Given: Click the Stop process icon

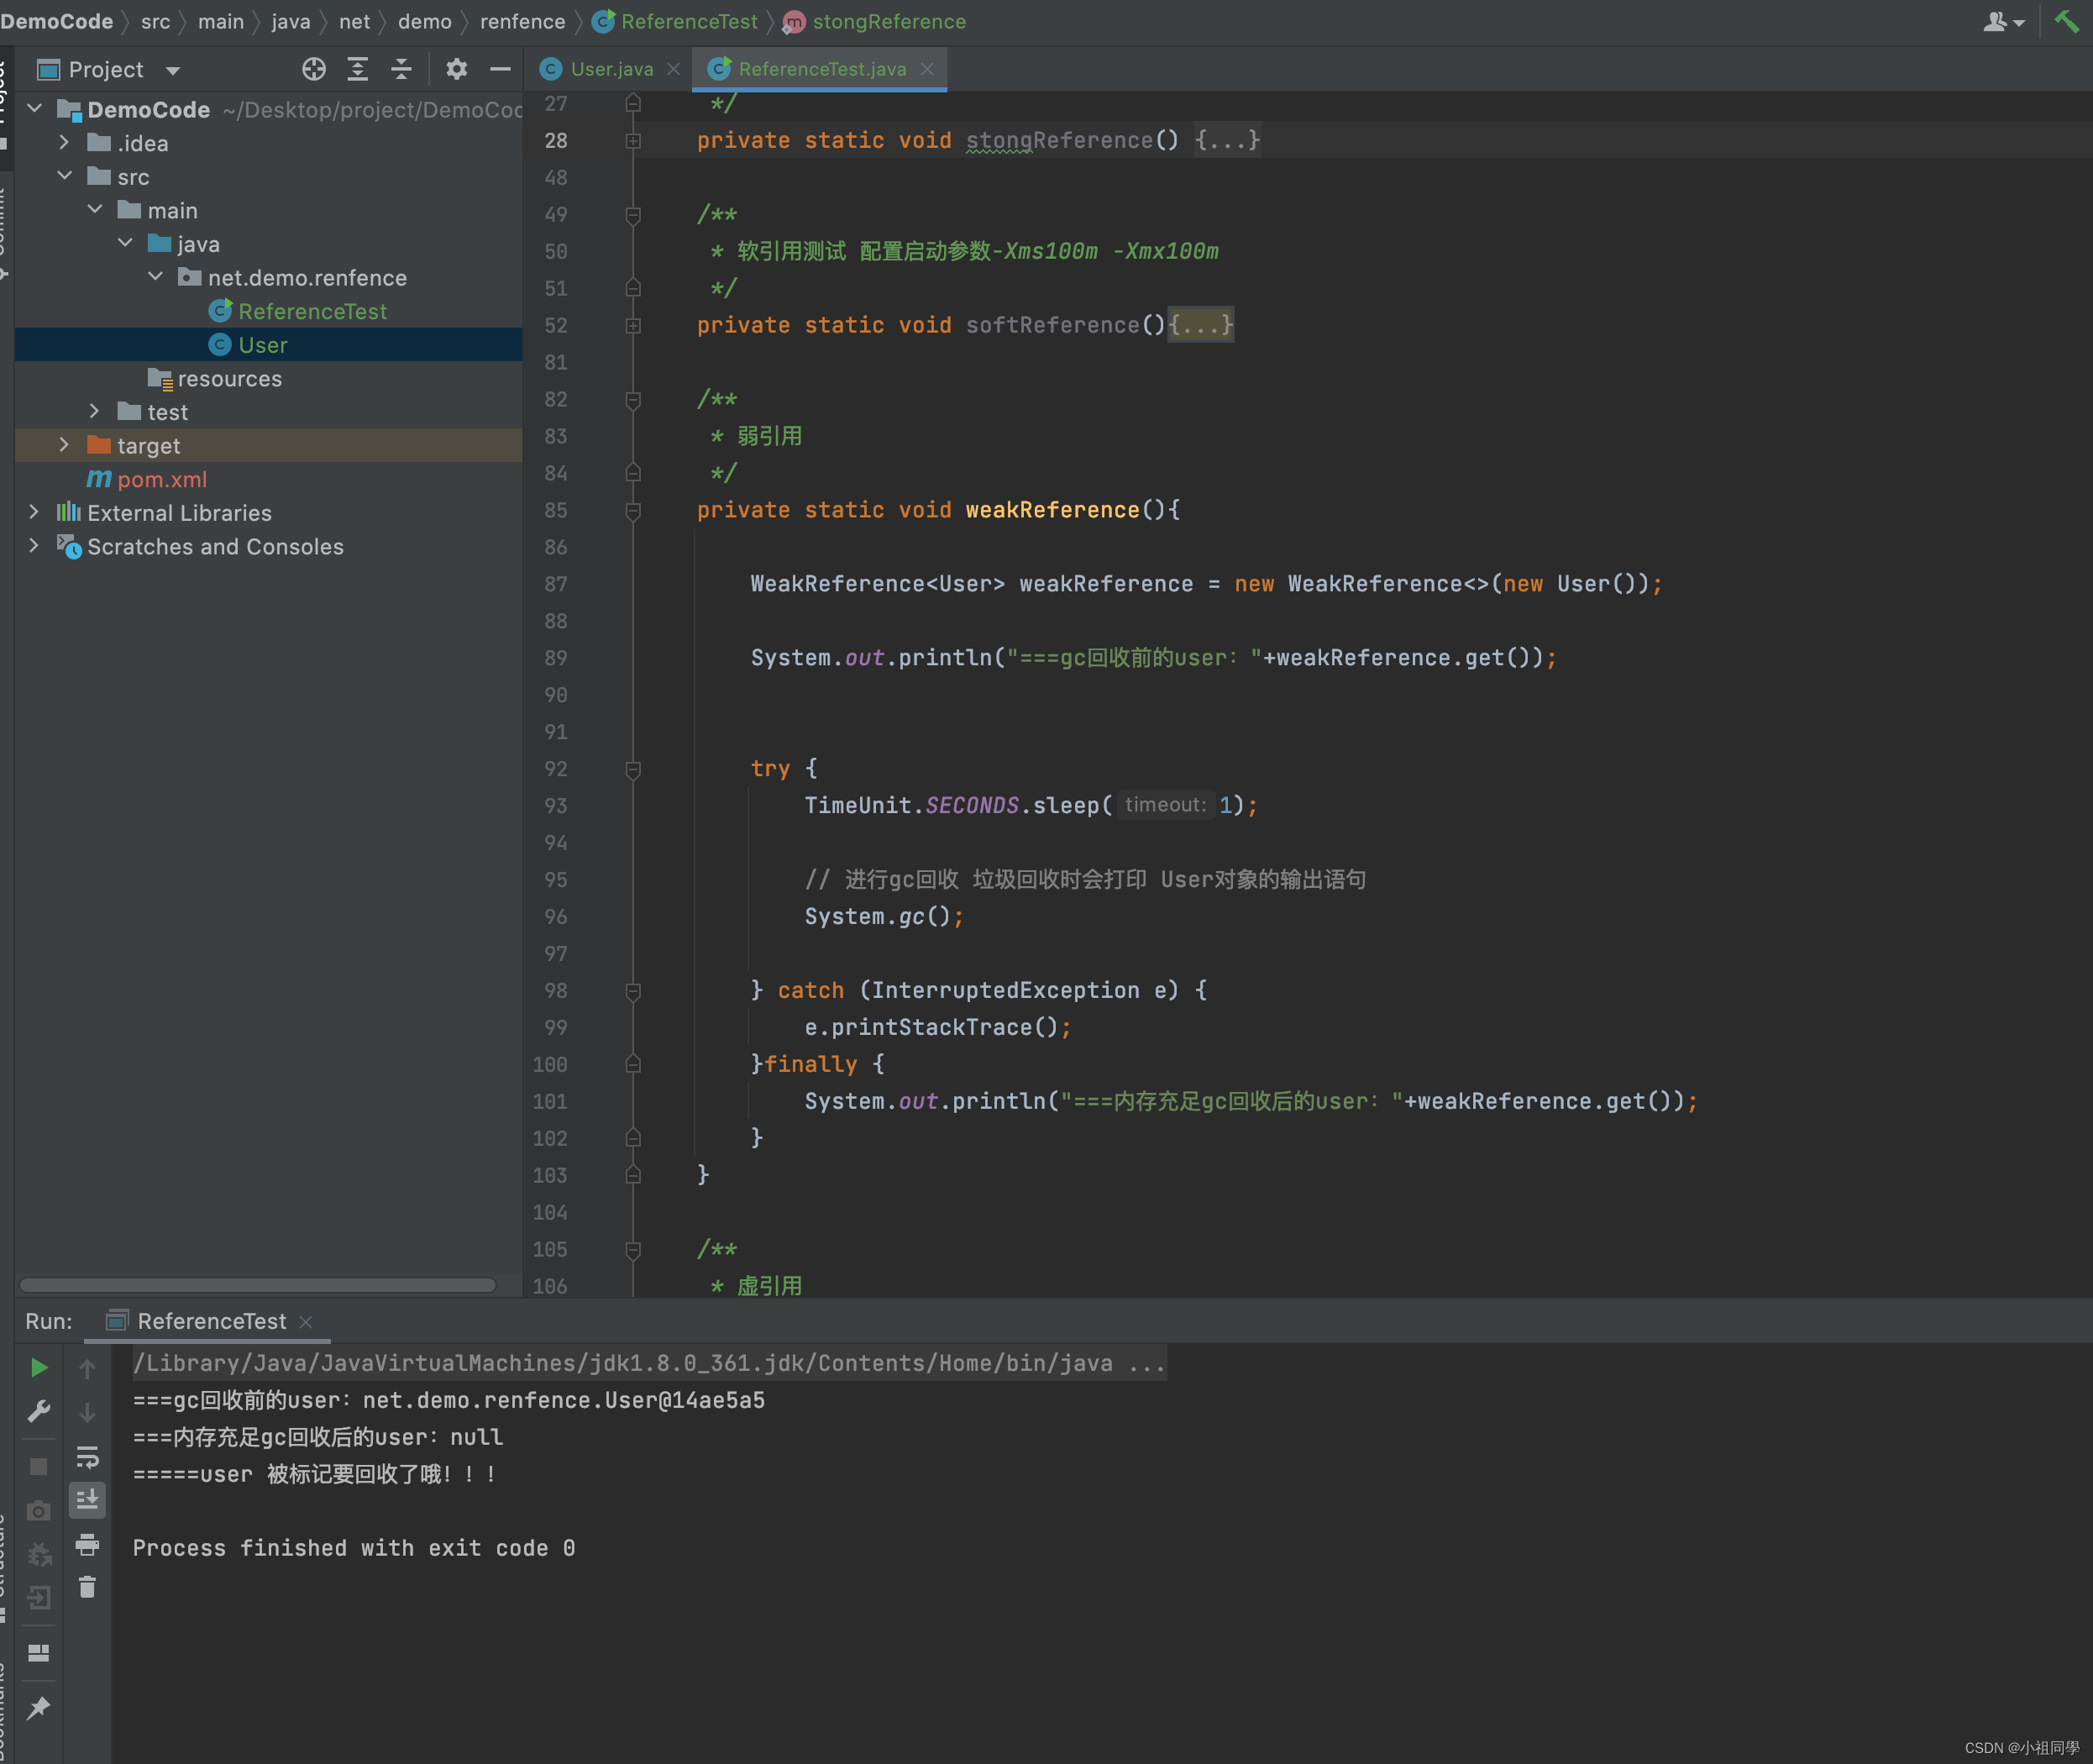Looking at the screenshot, I should [39, 1466].
